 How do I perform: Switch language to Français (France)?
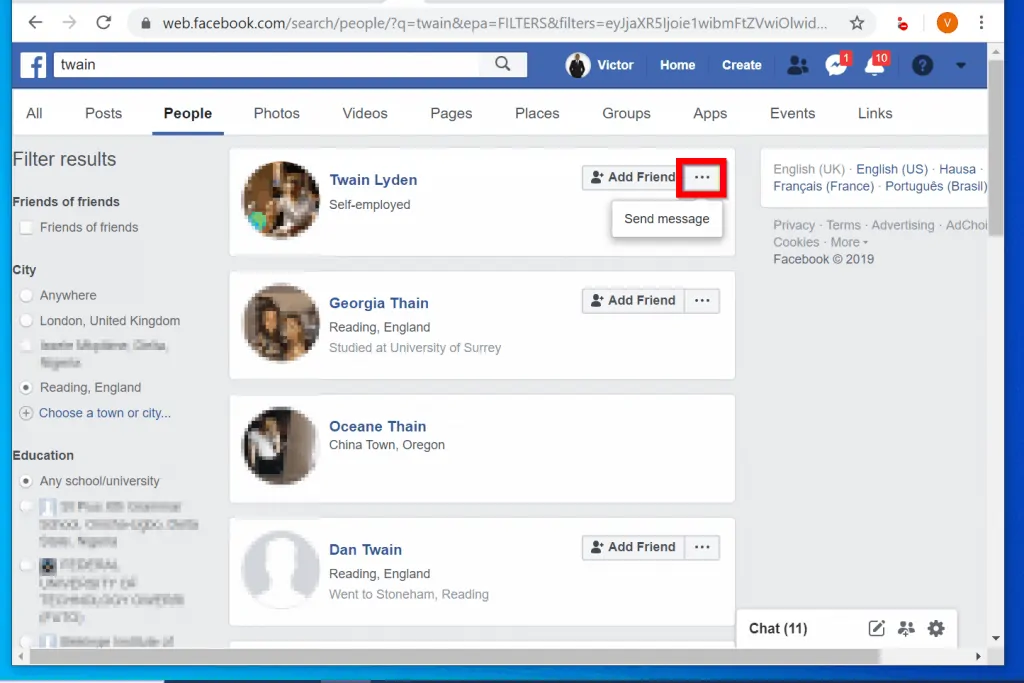(x=823, y=186)
